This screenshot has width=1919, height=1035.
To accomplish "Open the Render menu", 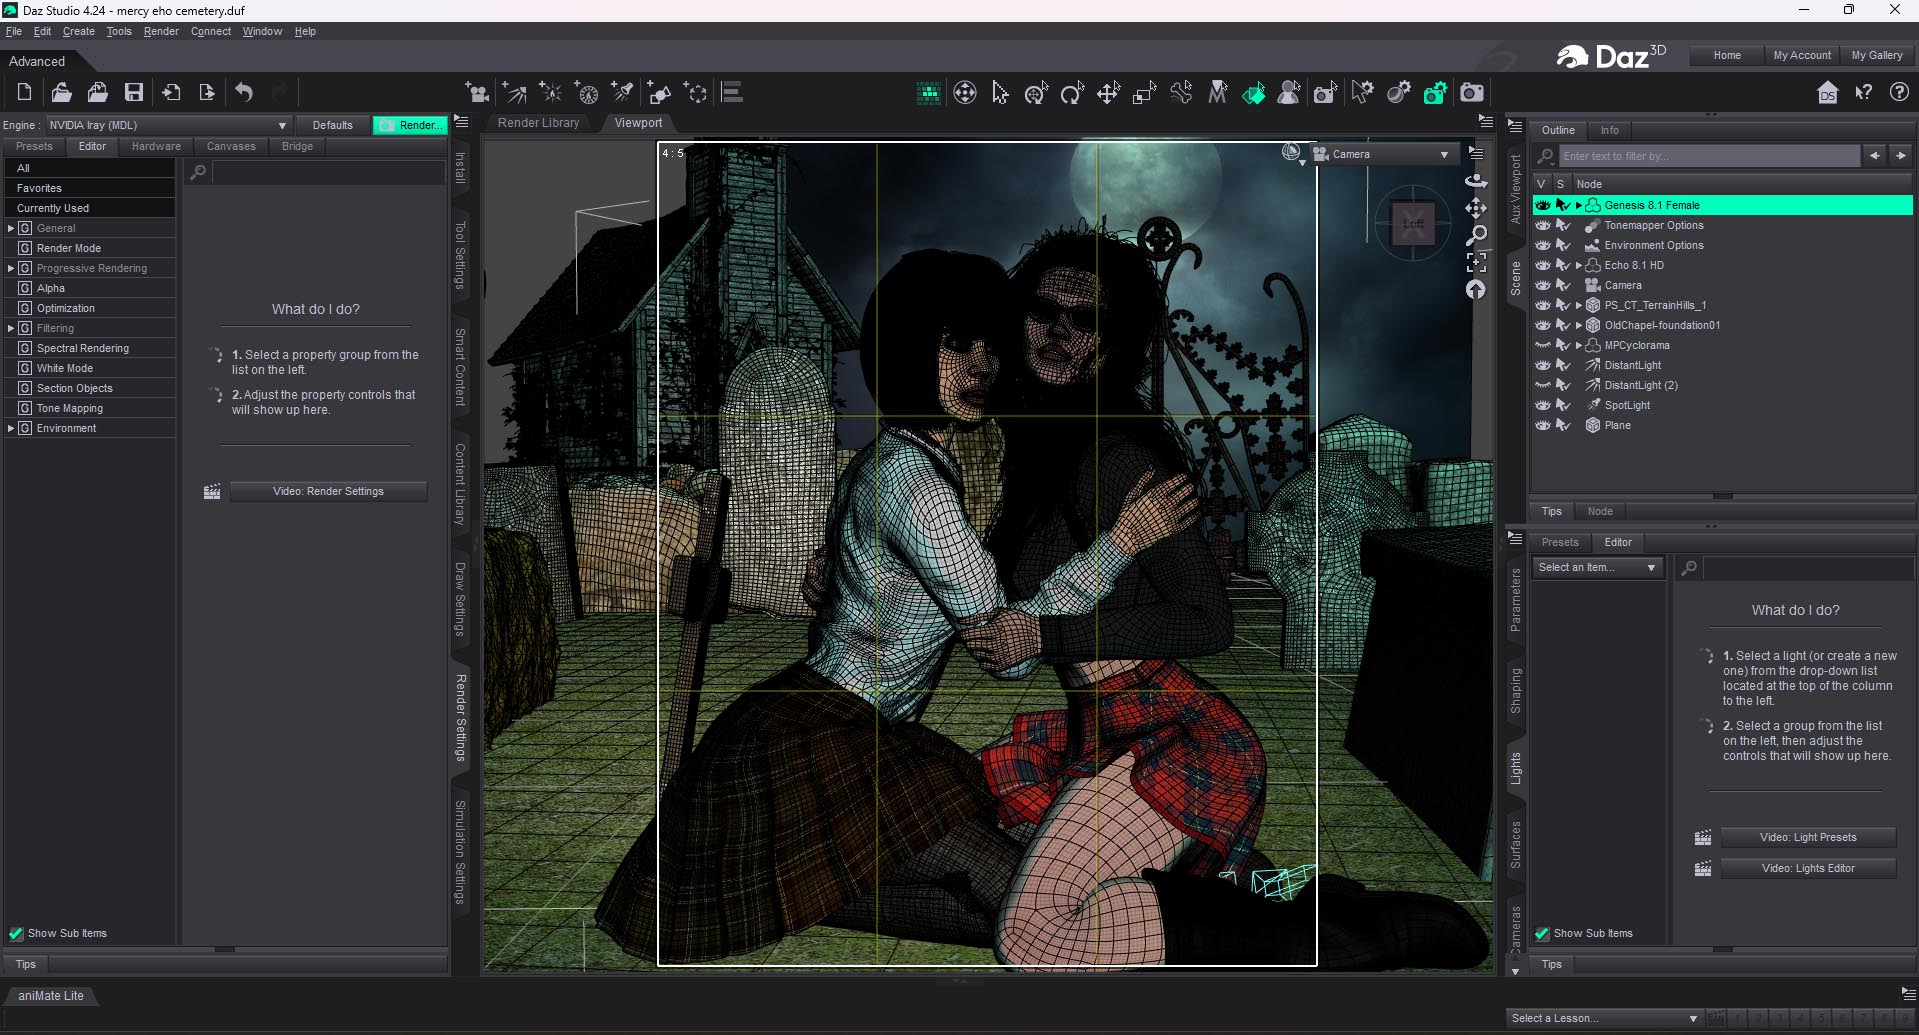I will (x=161, y=31).
